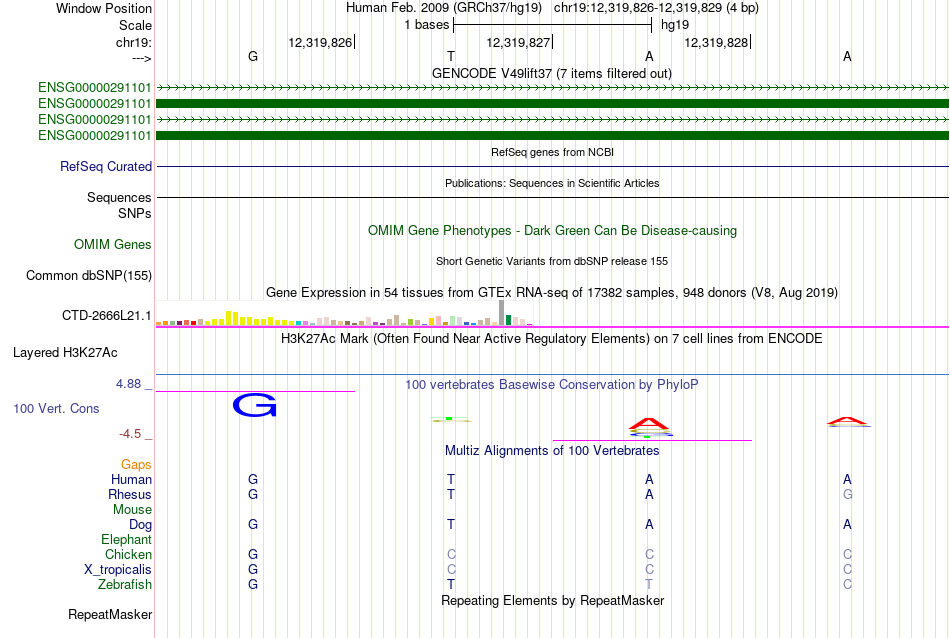Click the Scale label
The height and width of the screenshot is (638, 950).
(136, 25)
